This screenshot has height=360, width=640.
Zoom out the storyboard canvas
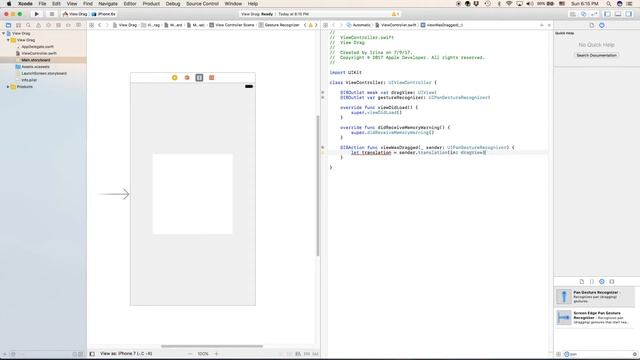(190, 354)
